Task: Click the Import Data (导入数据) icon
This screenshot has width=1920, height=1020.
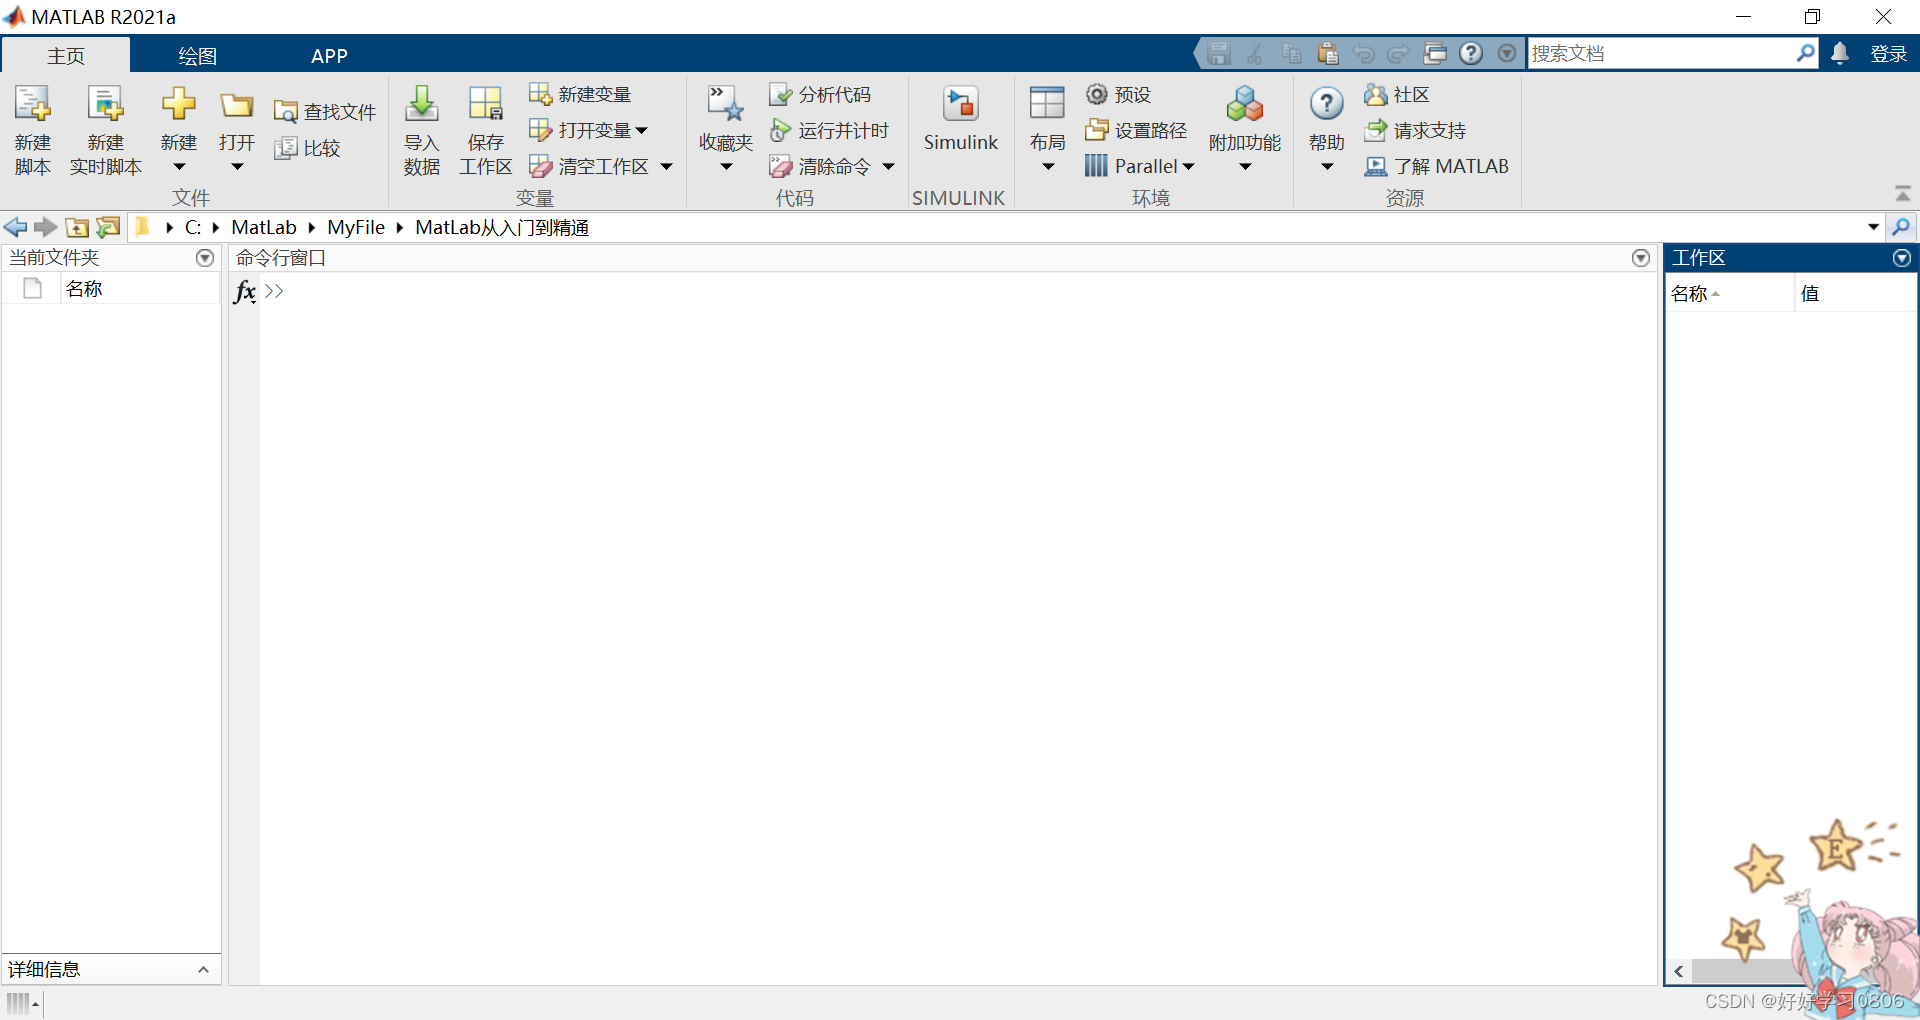Action: pos(421,105)
